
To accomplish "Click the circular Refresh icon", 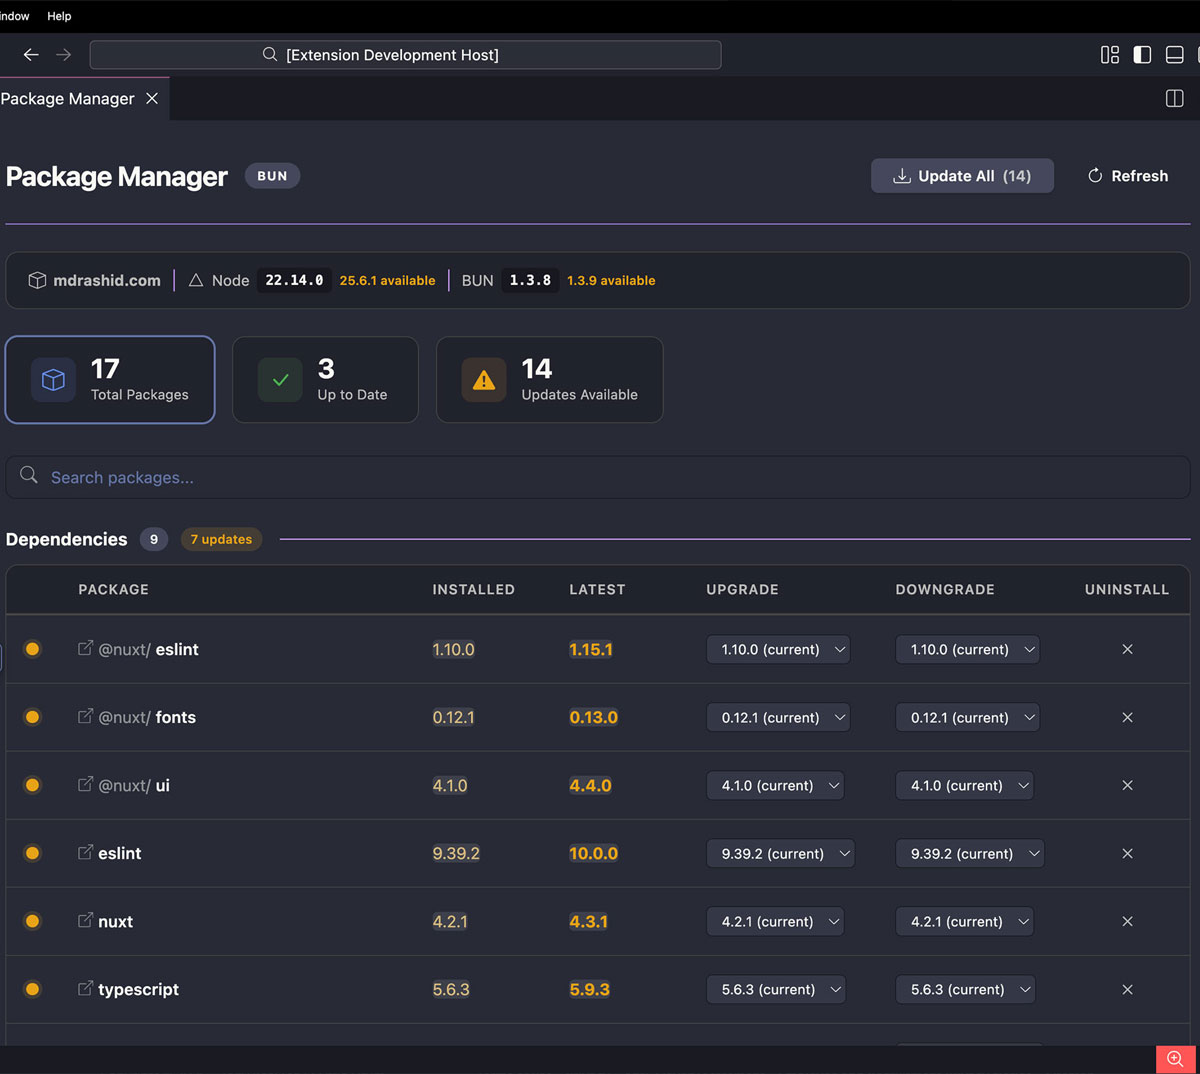I will [1096, 176].
